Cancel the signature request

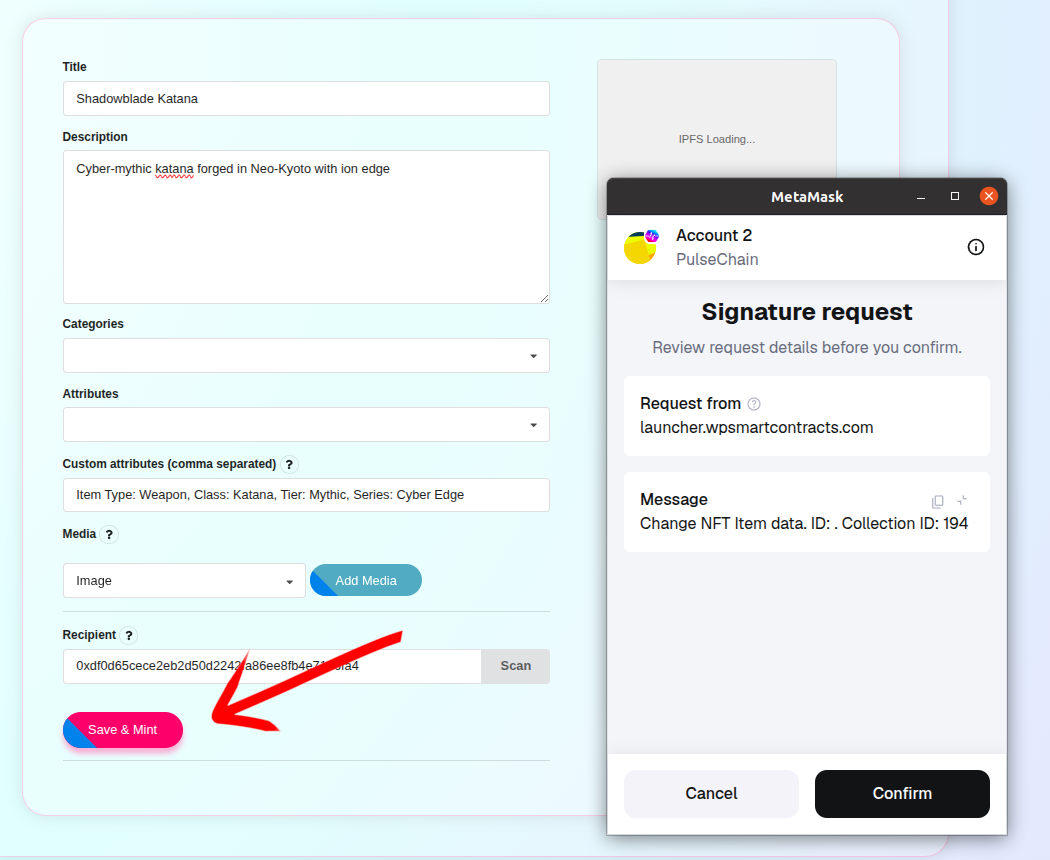coord(711,793)
